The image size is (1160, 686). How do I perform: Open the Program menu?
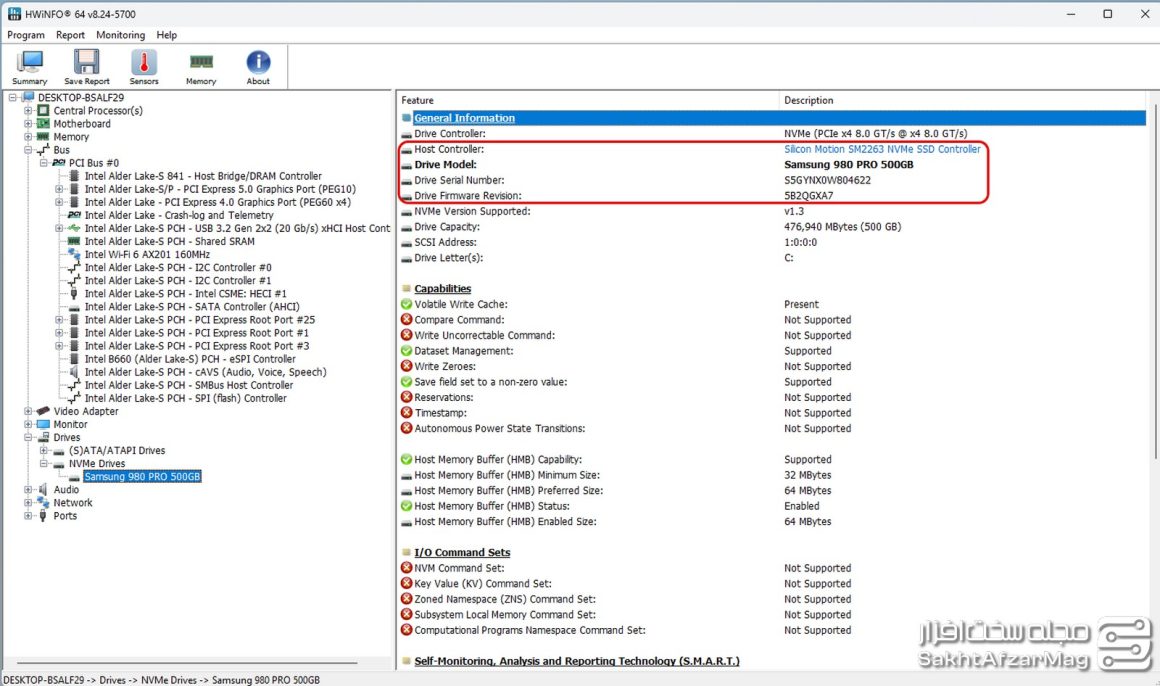pos(26,35)
